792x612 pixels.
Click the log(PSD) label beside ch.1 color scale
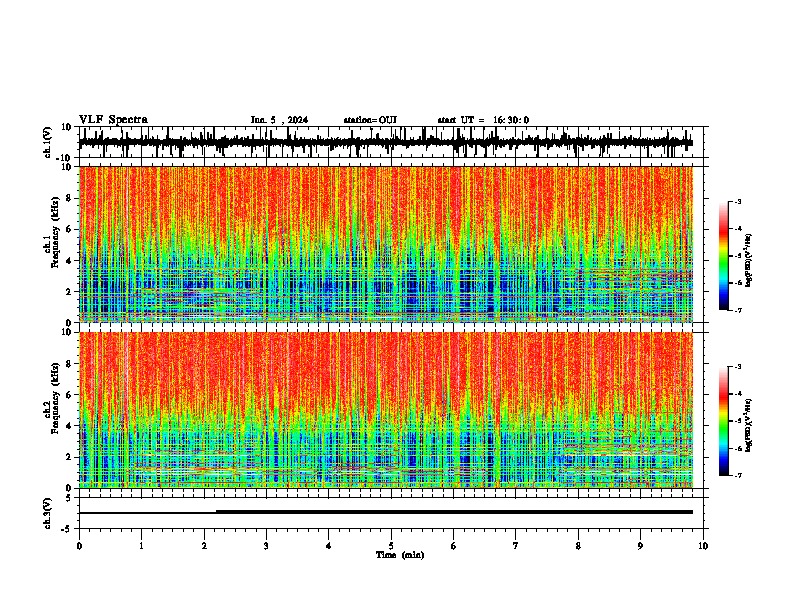749,261
